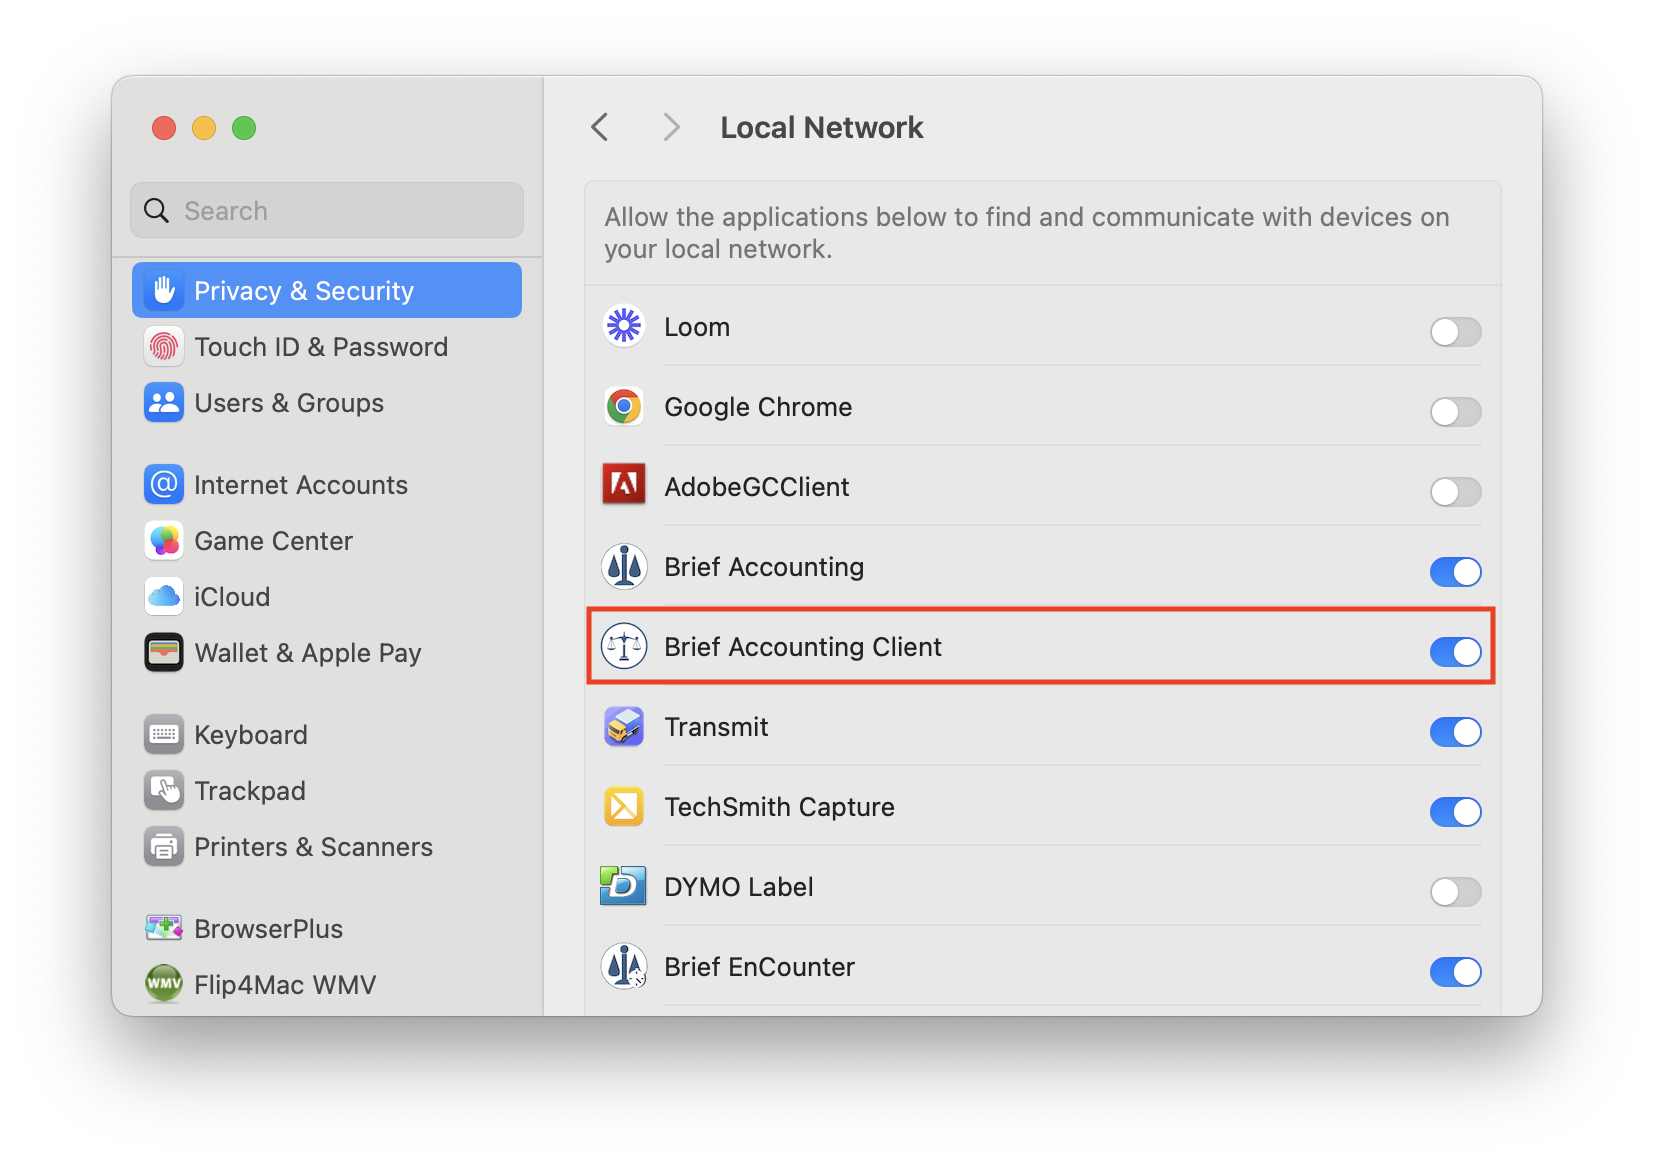Click the Brief EnCounter icon
Image resolution: width=1654 pixels, height=1164 pixels.
click(624, 966)
